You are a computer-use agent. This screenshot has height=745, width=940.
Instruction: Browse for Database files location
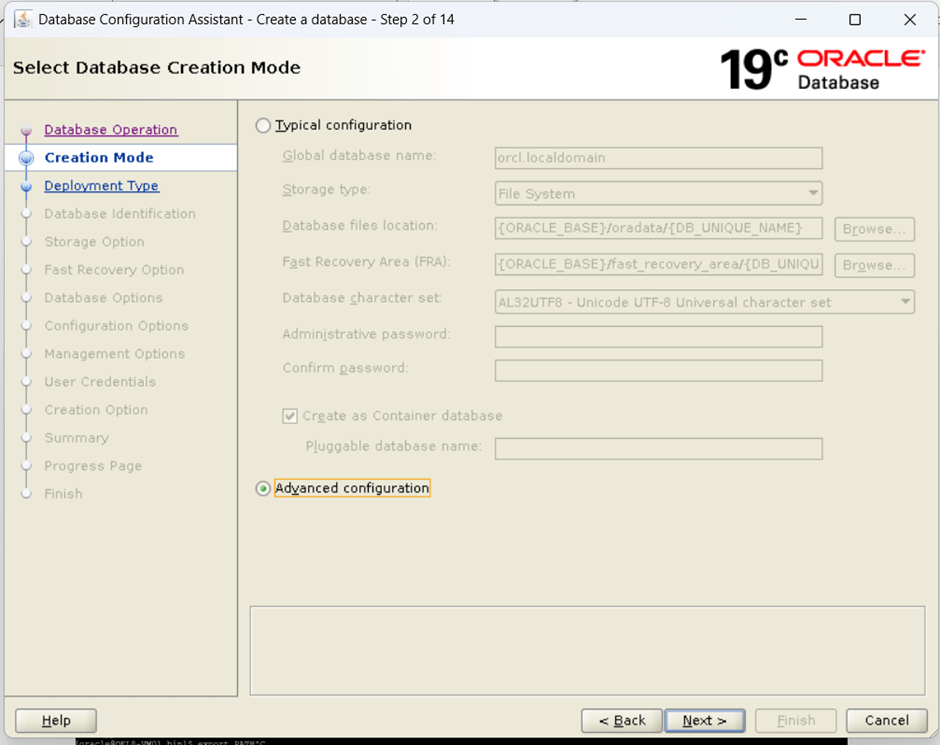(874, 229)
